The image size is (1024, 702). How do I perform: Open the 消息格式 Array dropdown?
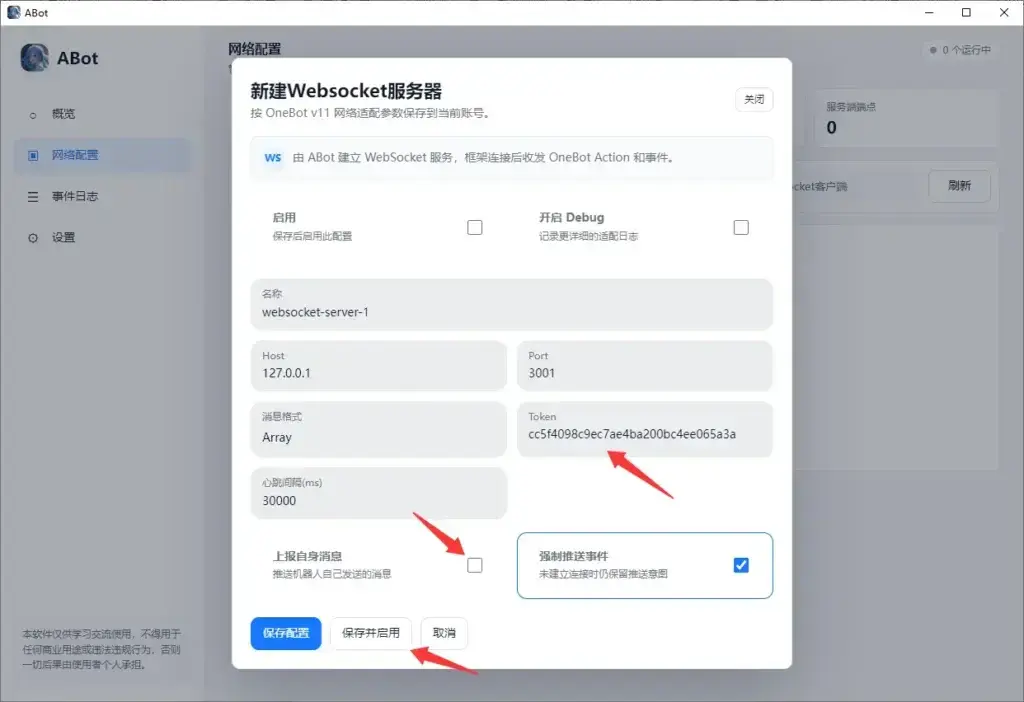[379, 429]
